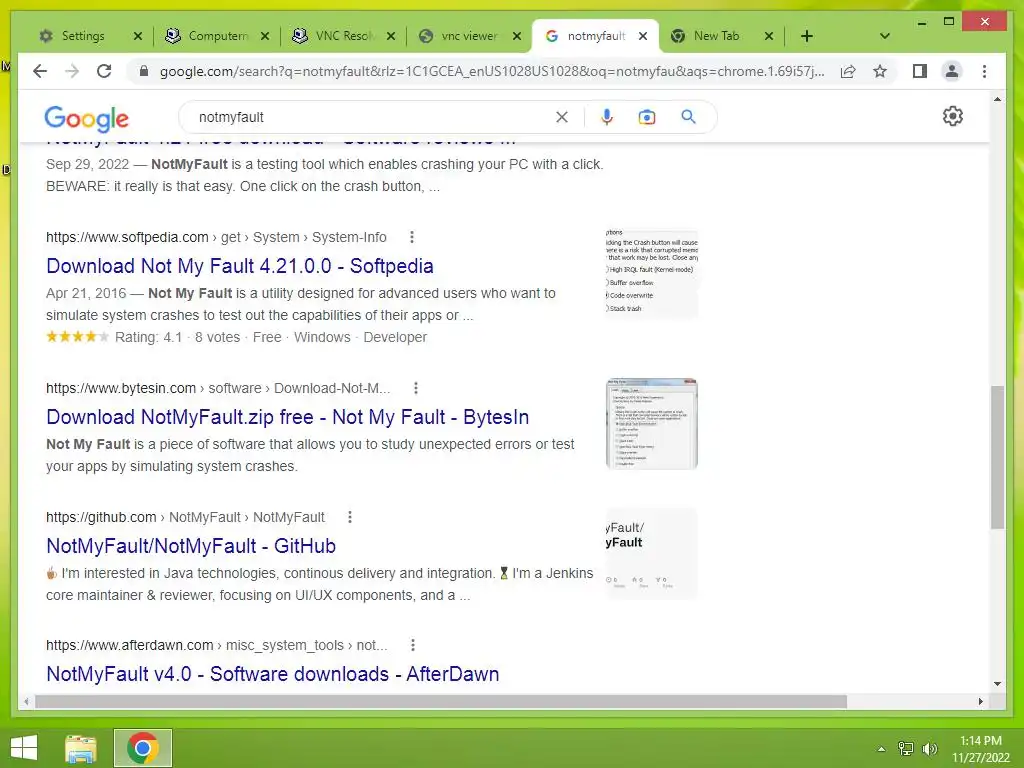Viewport: 1024px width, 768px height.
Task: Click the horizontal scrollbar thumb
Action: click(441, 701)
